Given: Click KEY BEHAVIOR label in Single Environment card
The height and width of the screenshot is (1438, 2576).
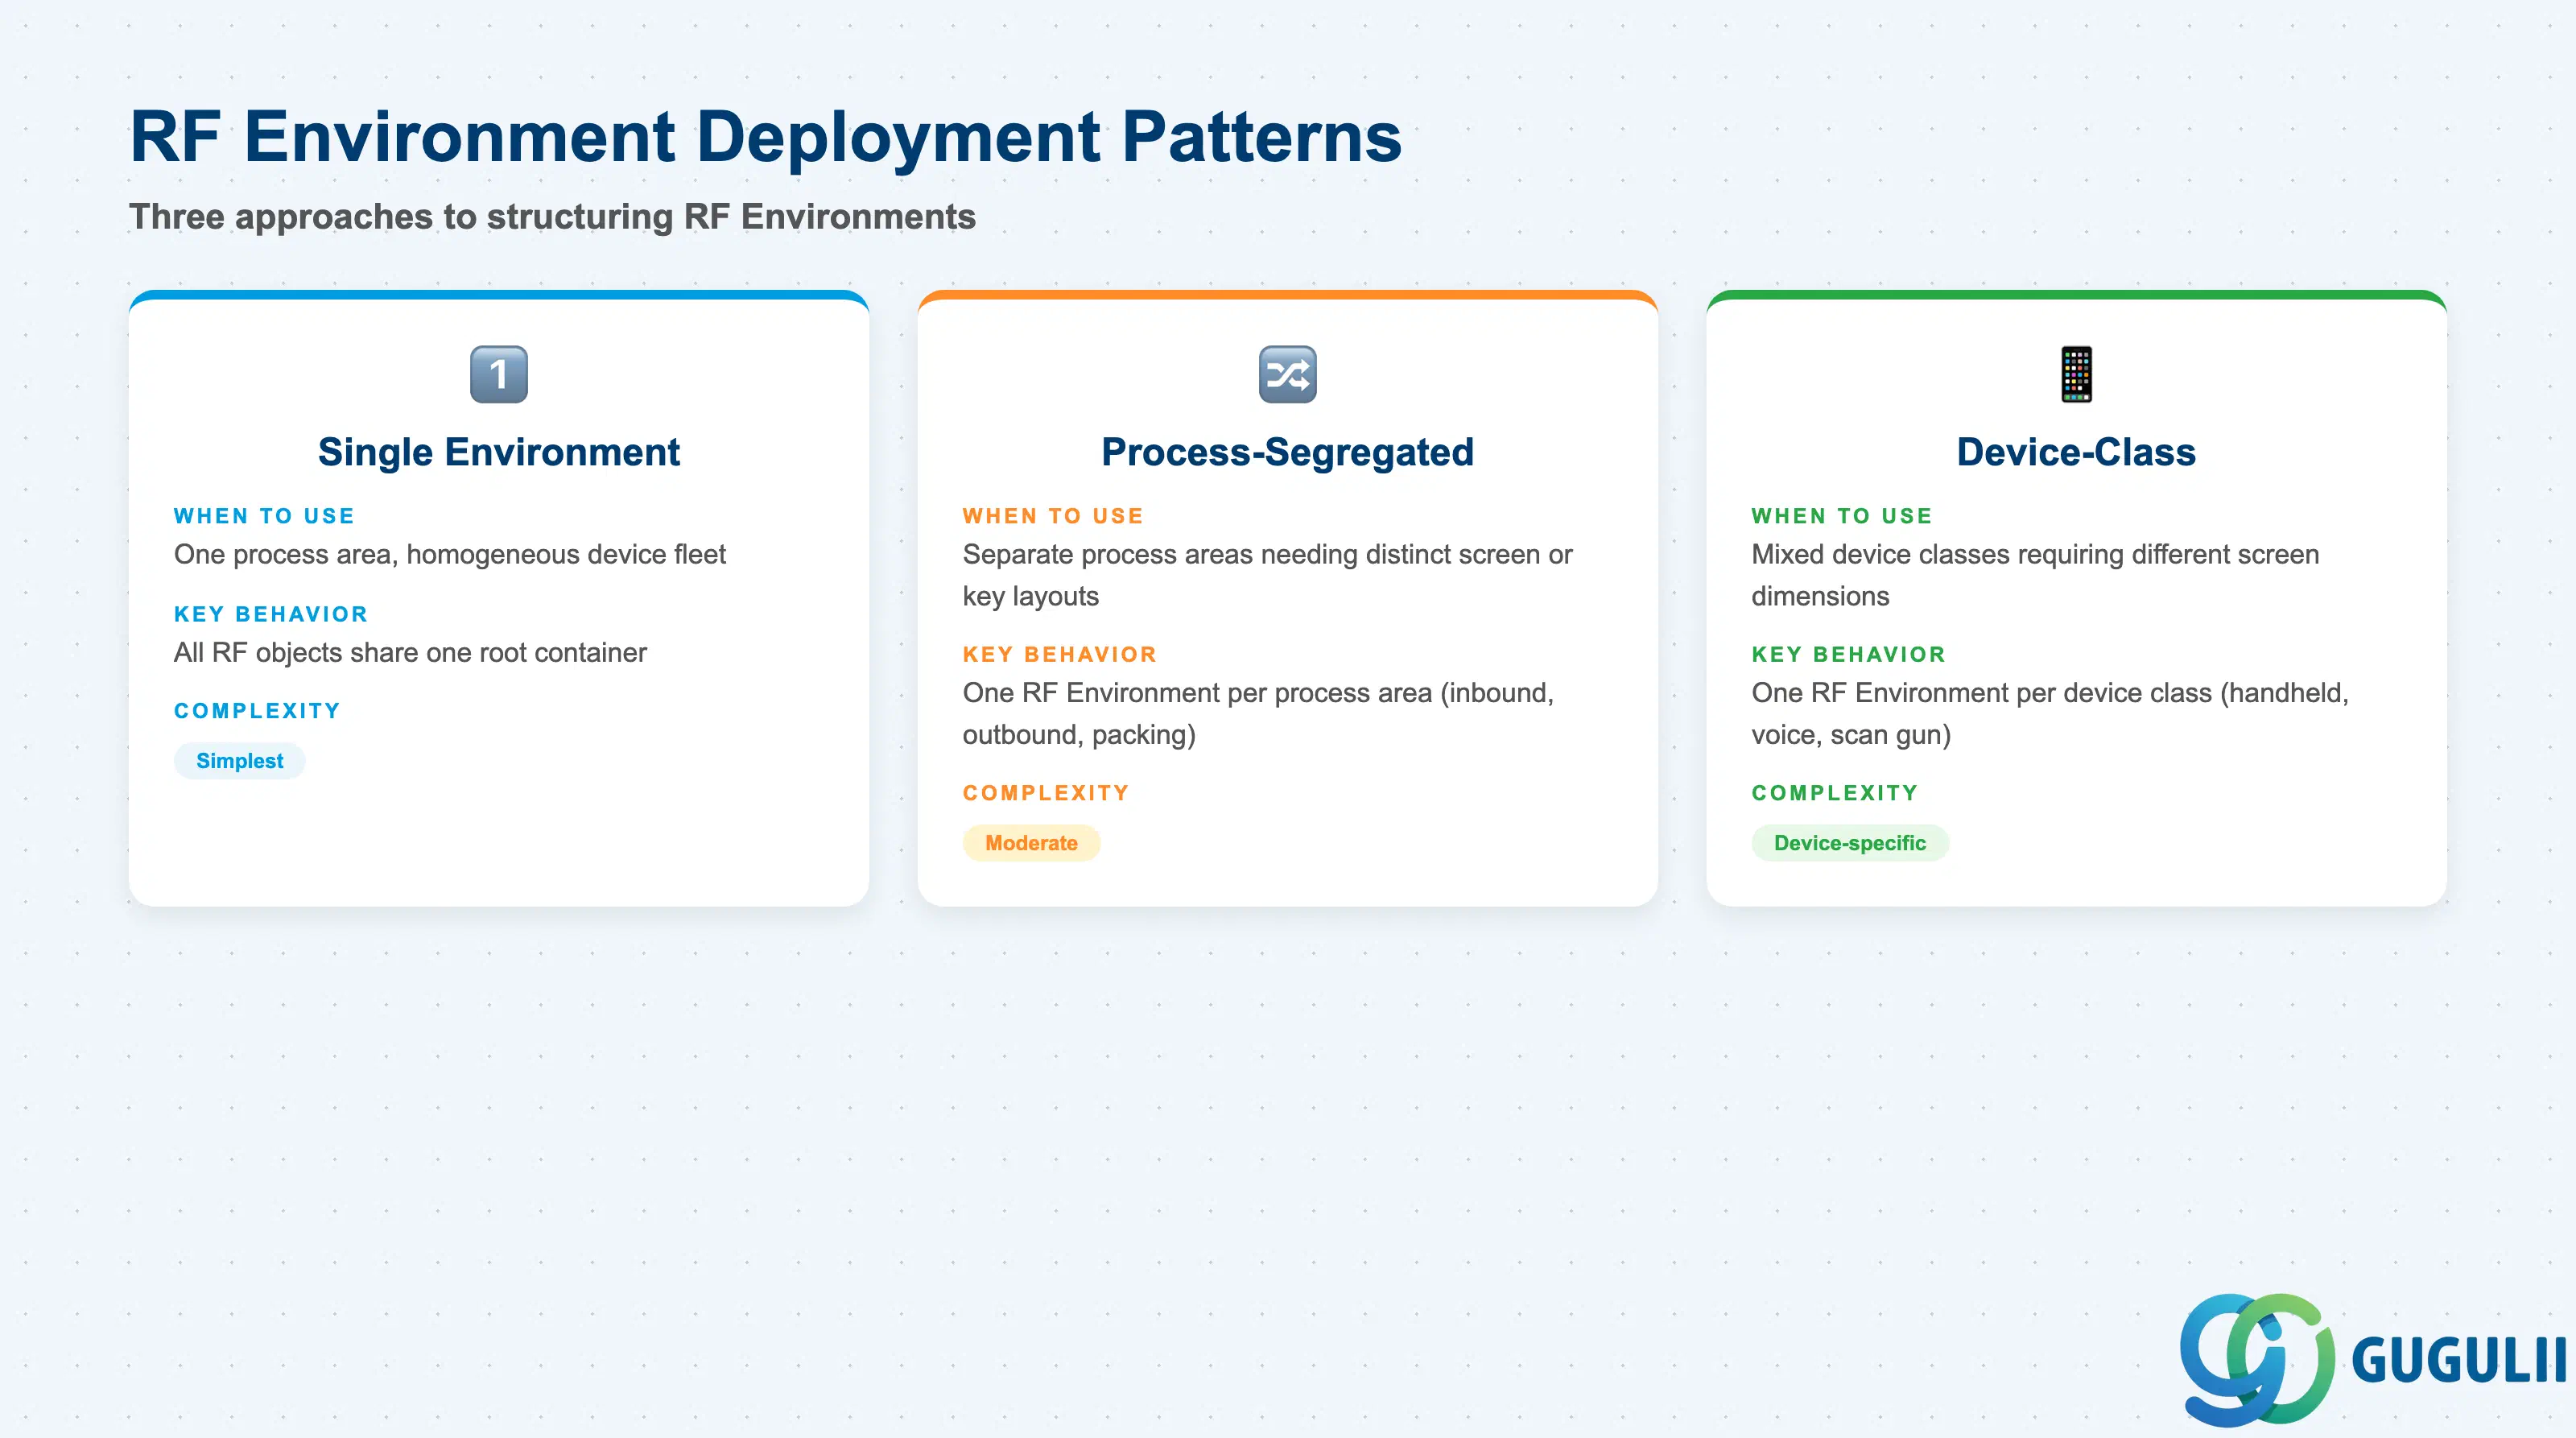Looking at the screenshot, I should pyautogui.click(x=271, y=614).
